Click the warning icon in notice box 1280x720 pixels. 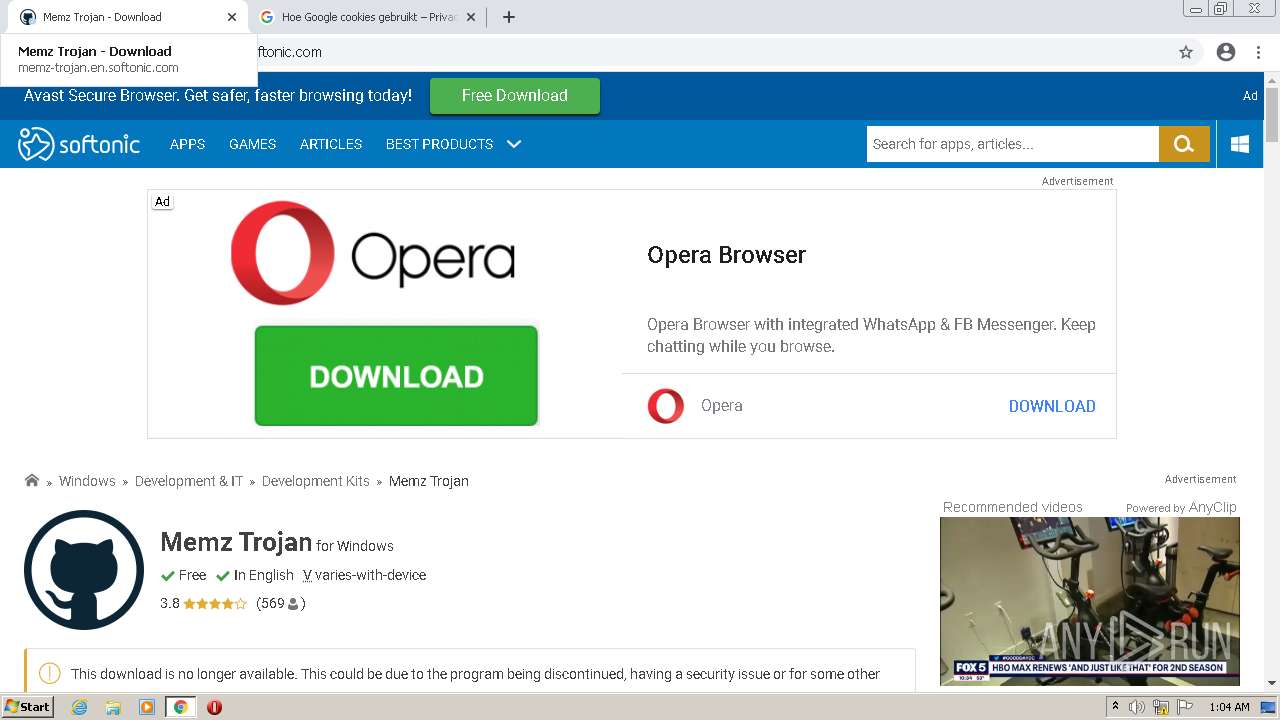pyautogui.click(x=49, y=674)
